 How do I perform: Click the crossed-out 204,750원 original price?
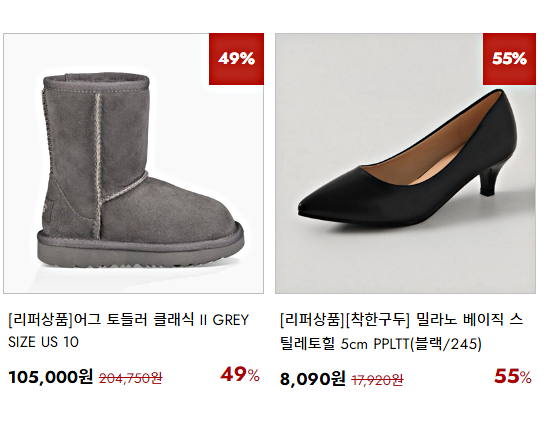click(131, 378)
